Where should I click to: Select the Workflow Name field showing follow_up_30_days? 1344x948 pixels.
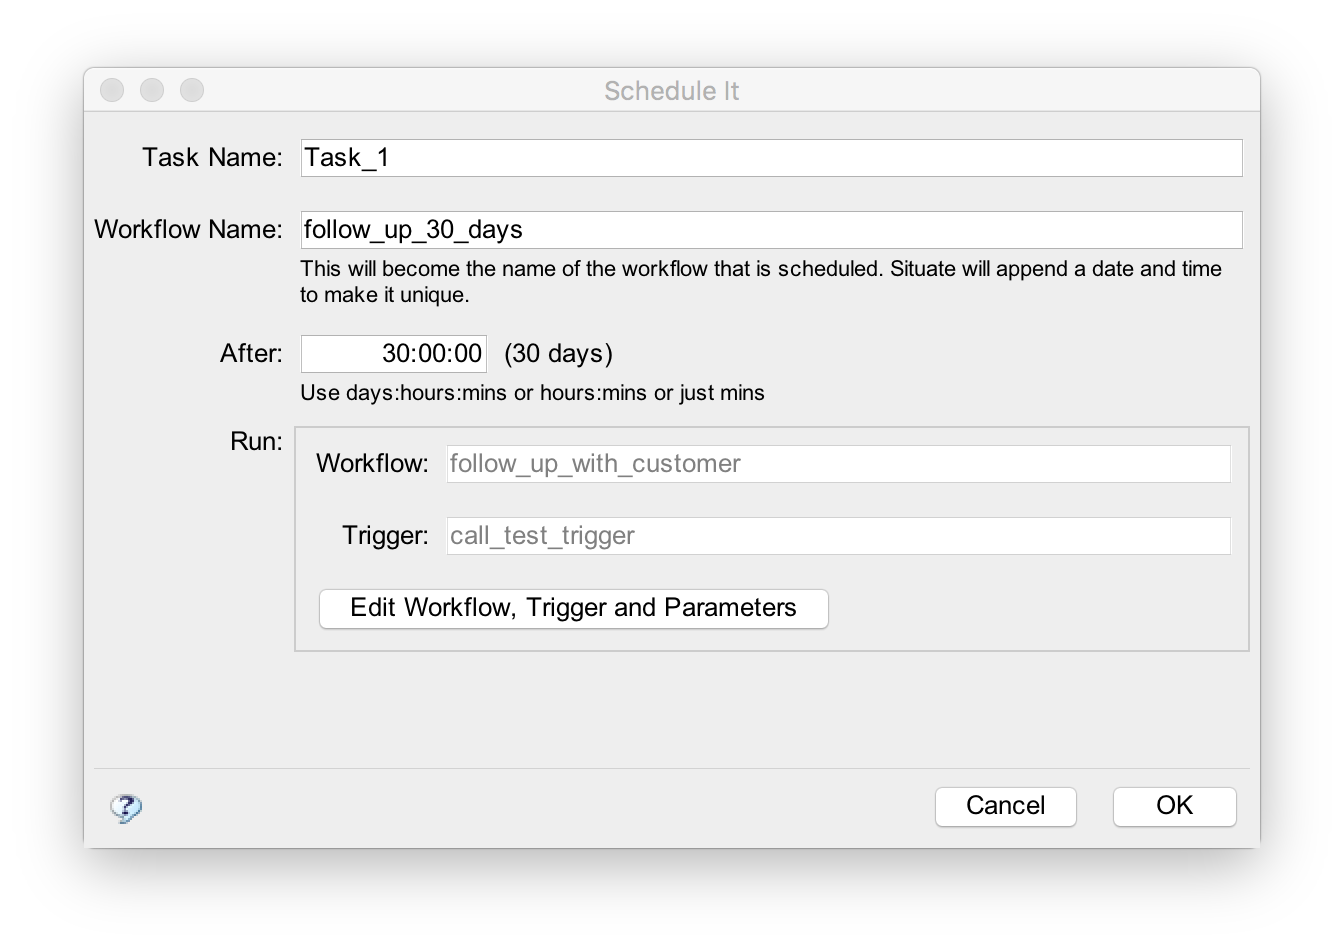770,229
